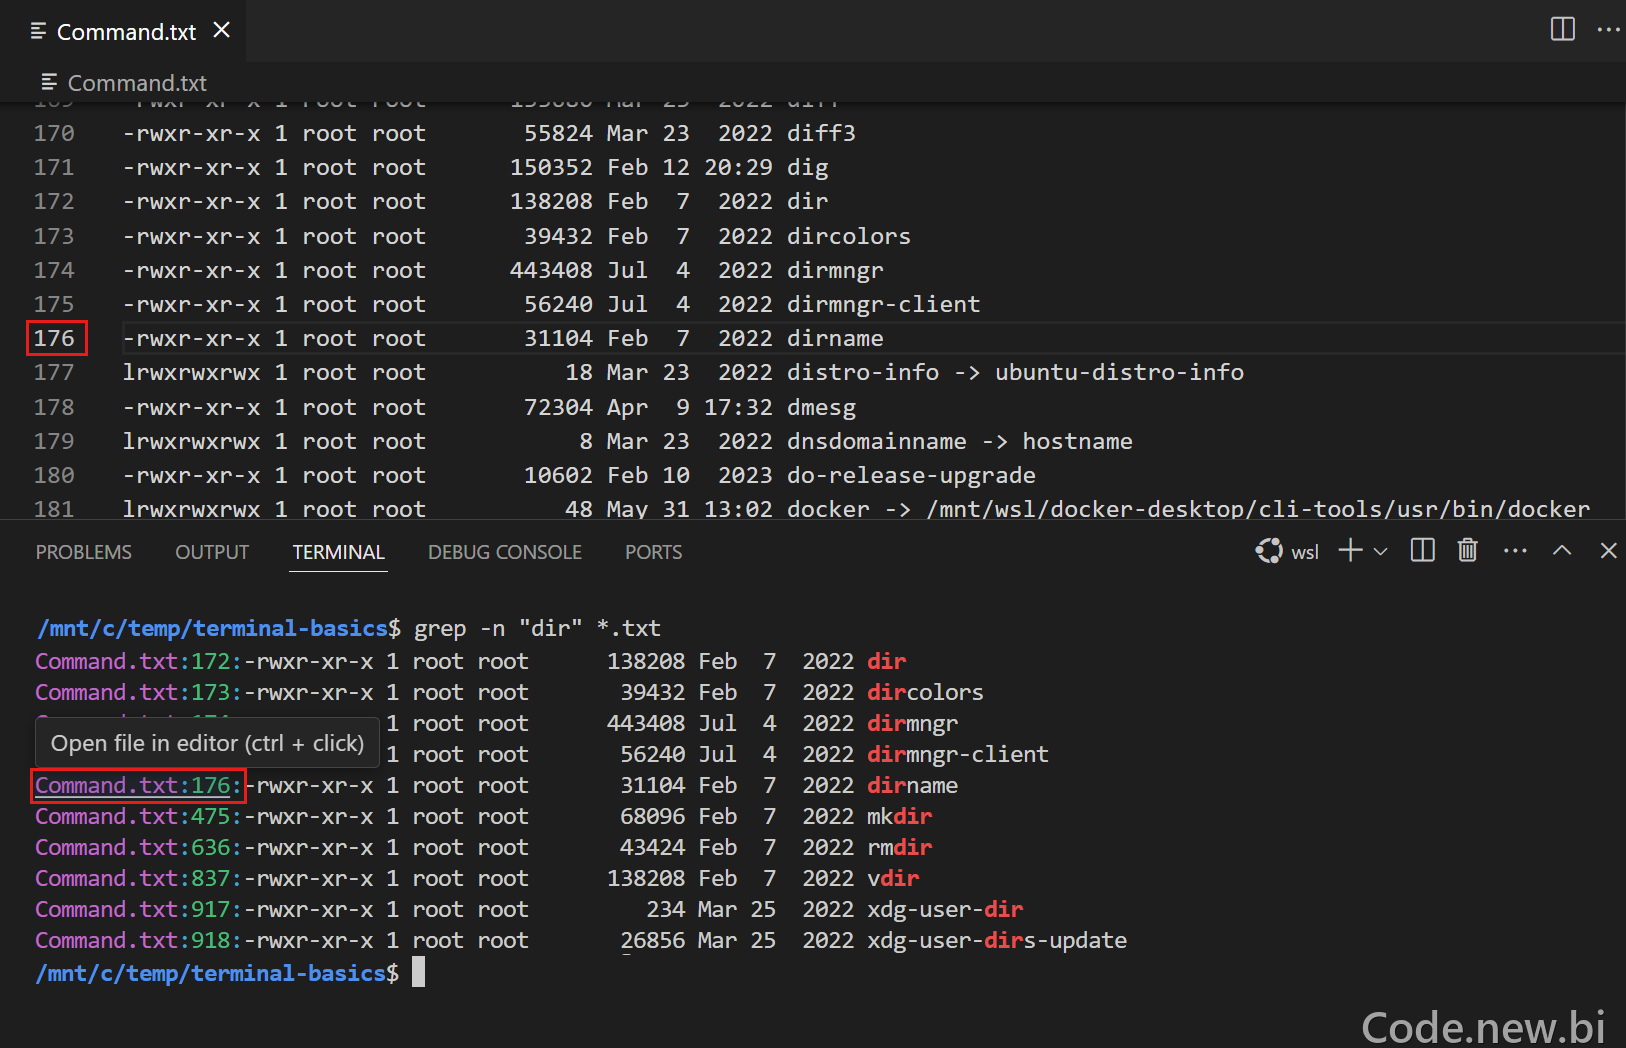Screen dimensions: 1626x1048
Task: Open terminal panel More Actions menu
Action: pyautogui.click(x=1515, y=551)
